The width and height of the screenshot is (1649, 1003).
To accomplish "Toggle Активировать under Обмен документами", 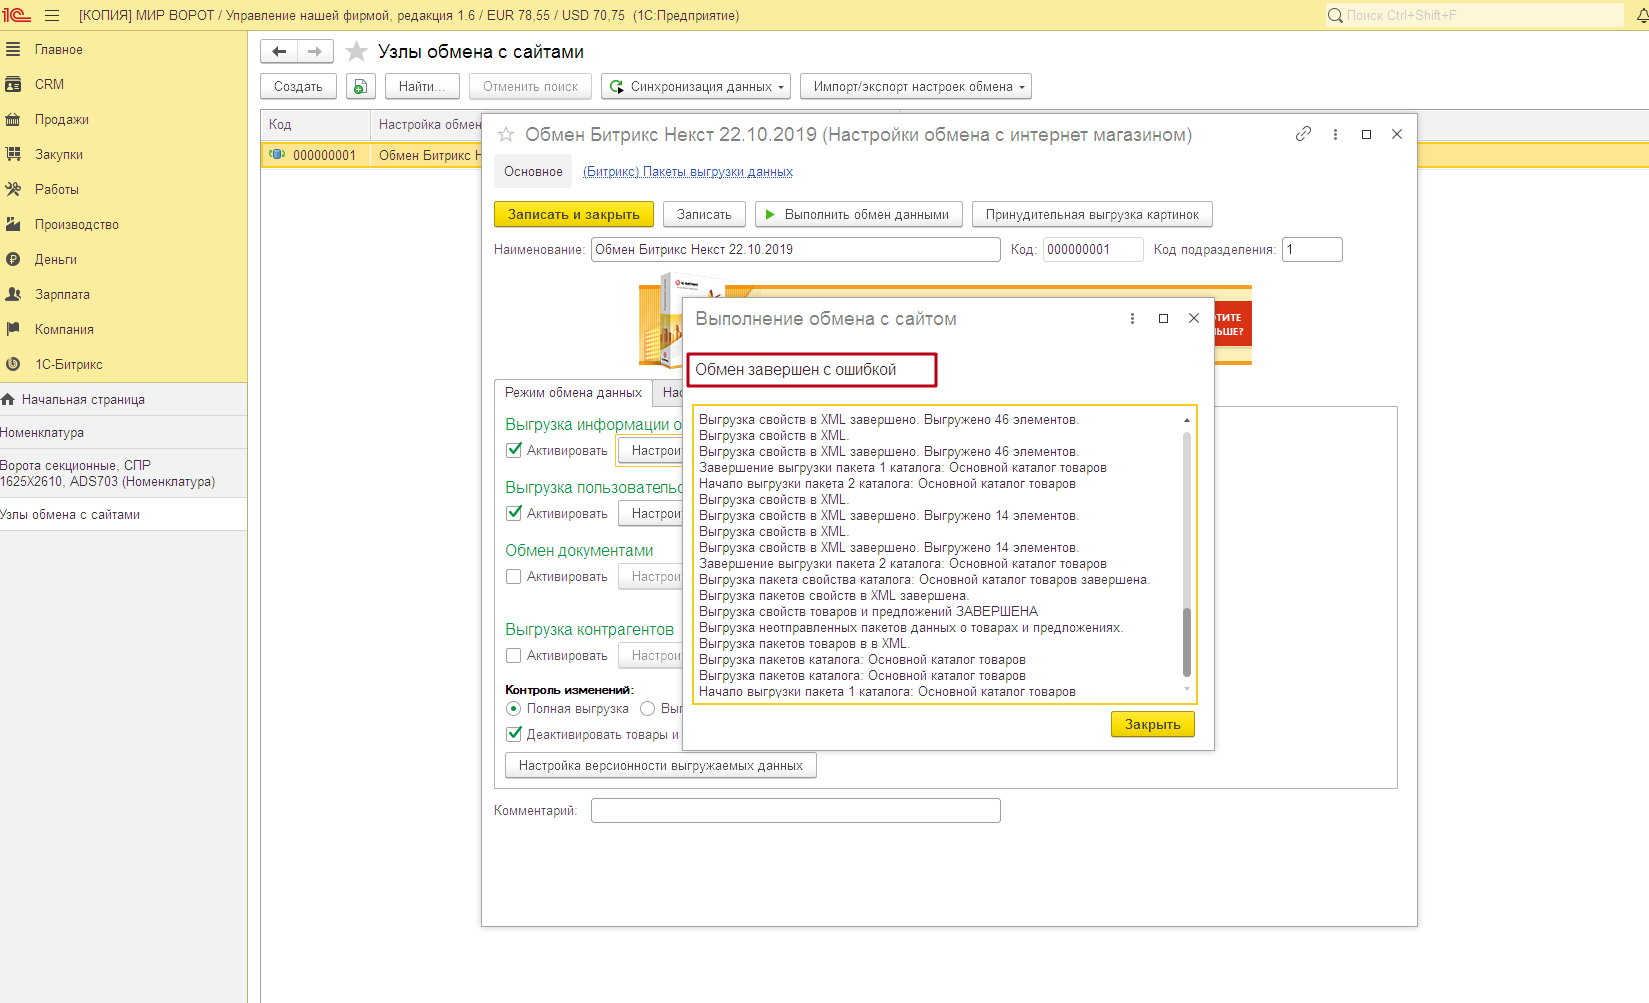I will click(x=514, y=576).
